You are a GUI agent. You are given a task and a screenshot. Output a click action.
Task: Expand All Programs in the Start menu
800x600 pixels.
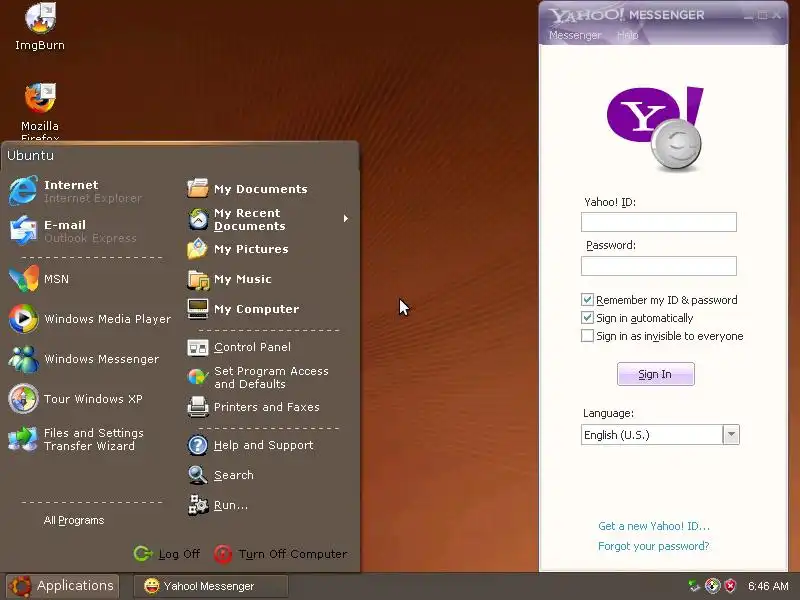[x=74, y=520]
